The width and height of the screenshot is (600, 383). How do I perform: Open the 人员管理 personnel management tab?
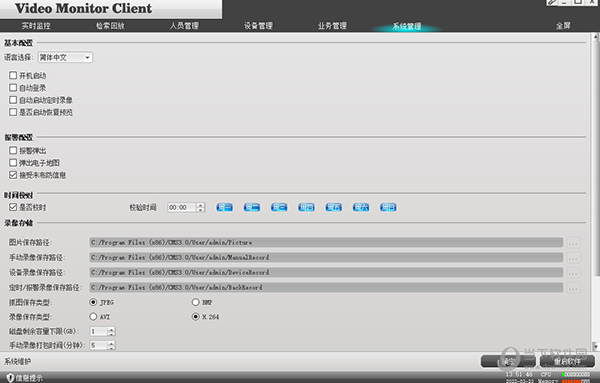(184, 26)
